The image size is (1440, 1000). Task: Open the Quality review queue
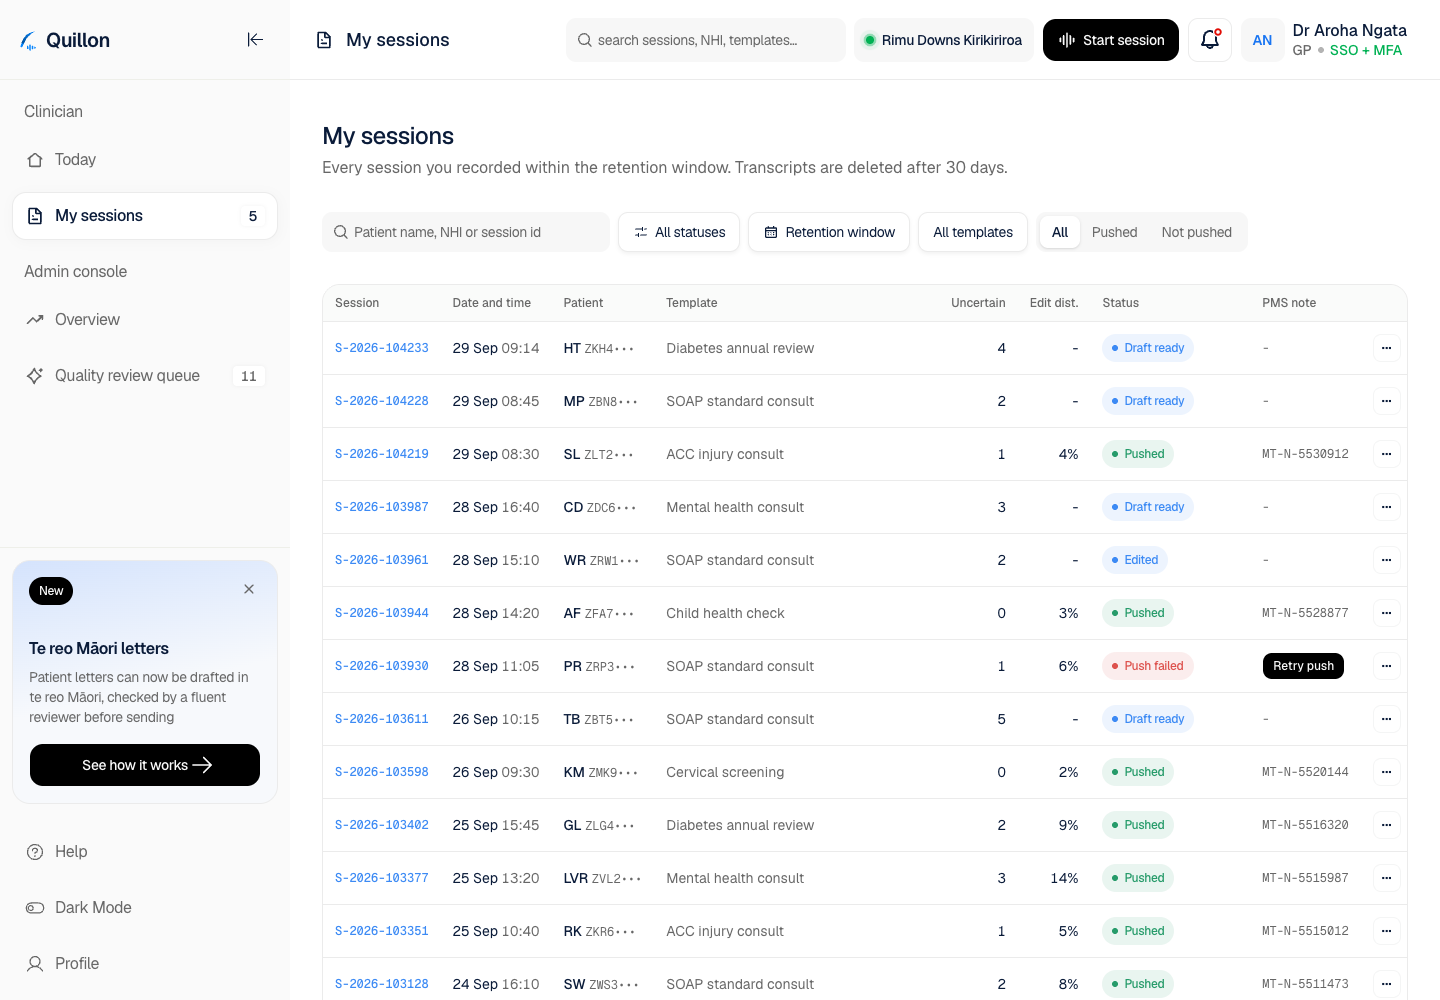click(145, 376)
